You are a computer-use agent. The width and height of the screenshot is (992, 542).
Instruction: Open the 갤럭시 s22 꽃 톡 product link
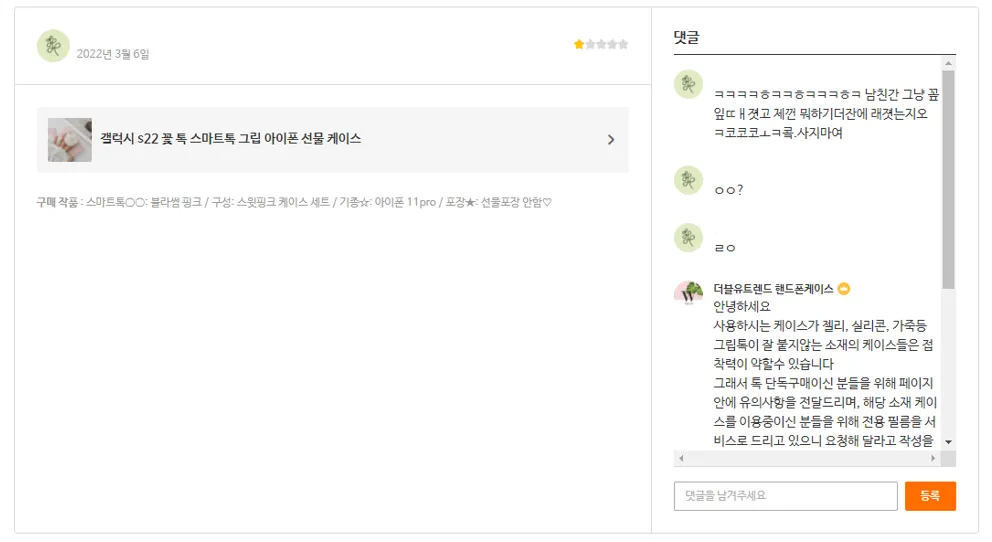tap(231, 139)
